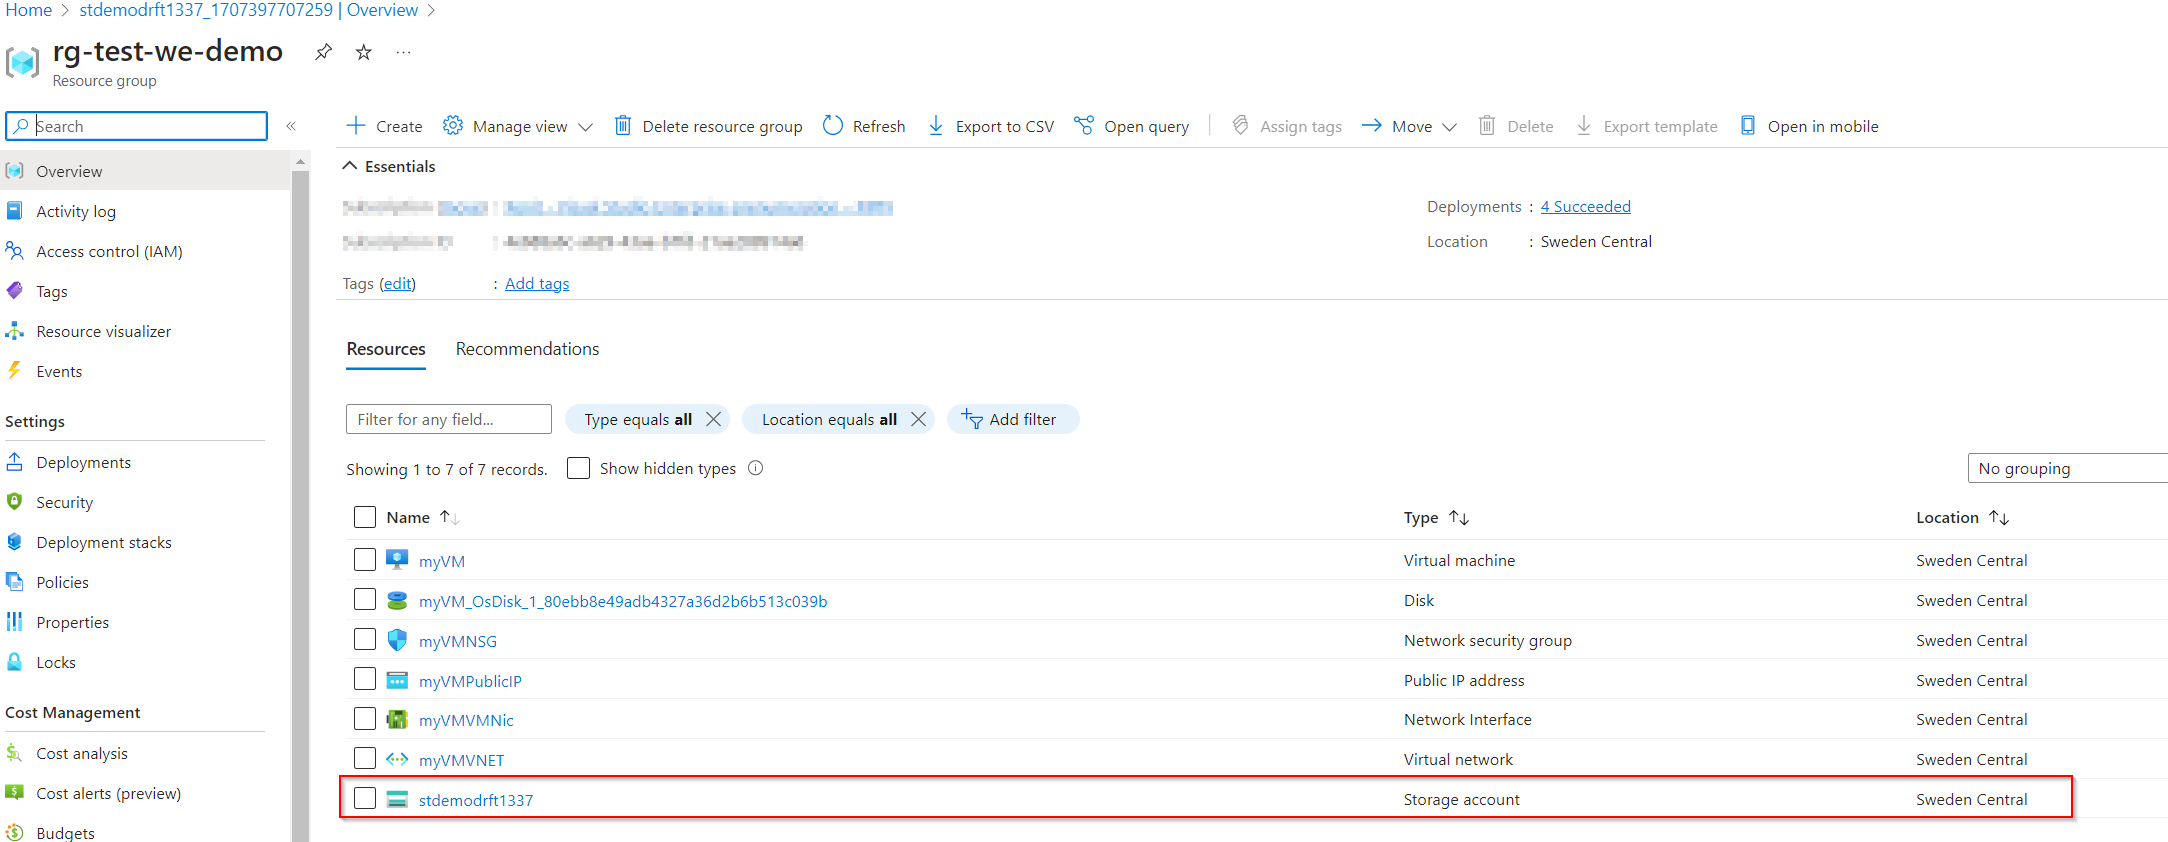This screenshot has height=842, width=2168.
Task: Open the myVMVNET resource link
Action: coord(461,760)
